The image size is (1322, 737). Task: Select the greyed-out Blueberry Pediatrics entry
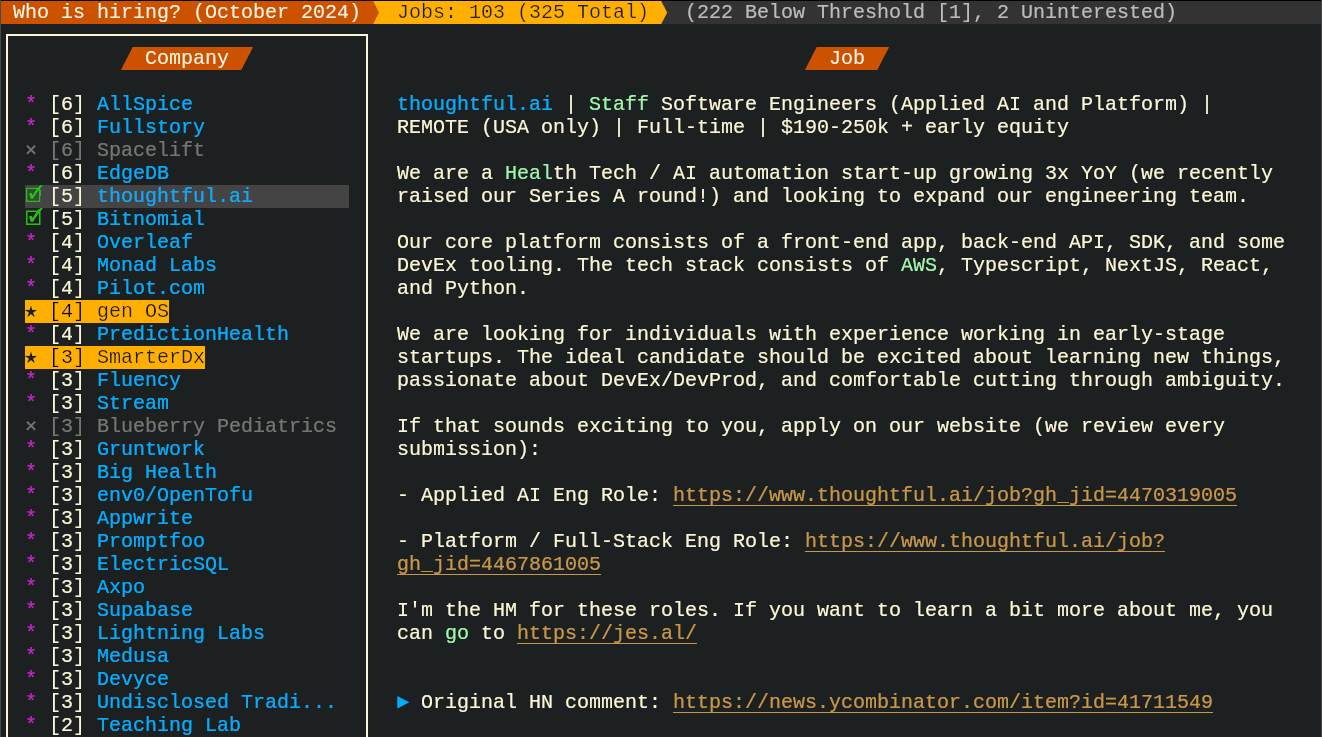217,426
